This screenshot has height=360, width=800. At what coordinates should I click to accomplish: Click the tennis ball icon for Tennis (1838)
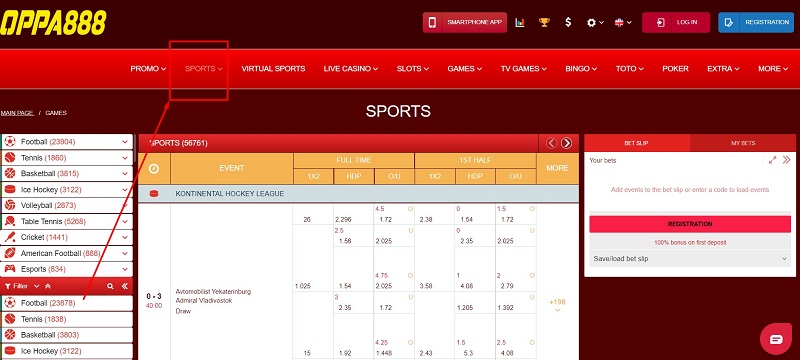pos(10,319)
